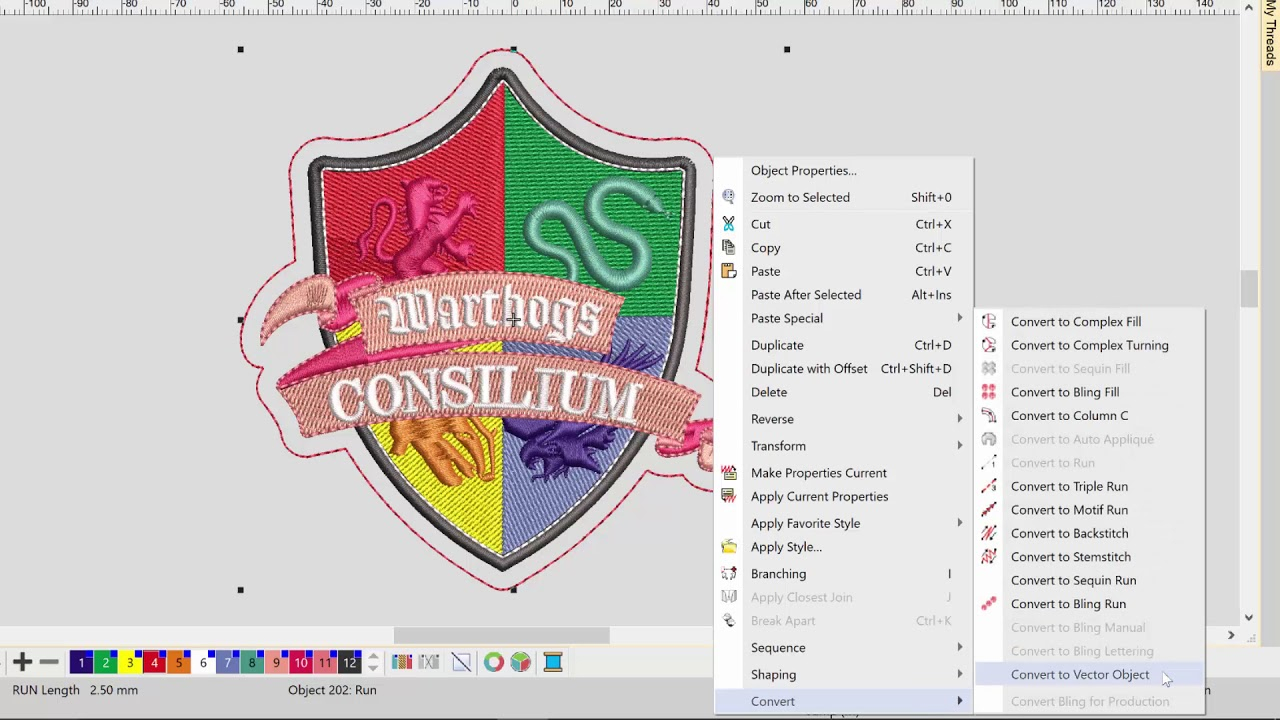This screenshot has width=1280, height=720.
Task: Click the add color plus icon
Action: coord(22,662)
